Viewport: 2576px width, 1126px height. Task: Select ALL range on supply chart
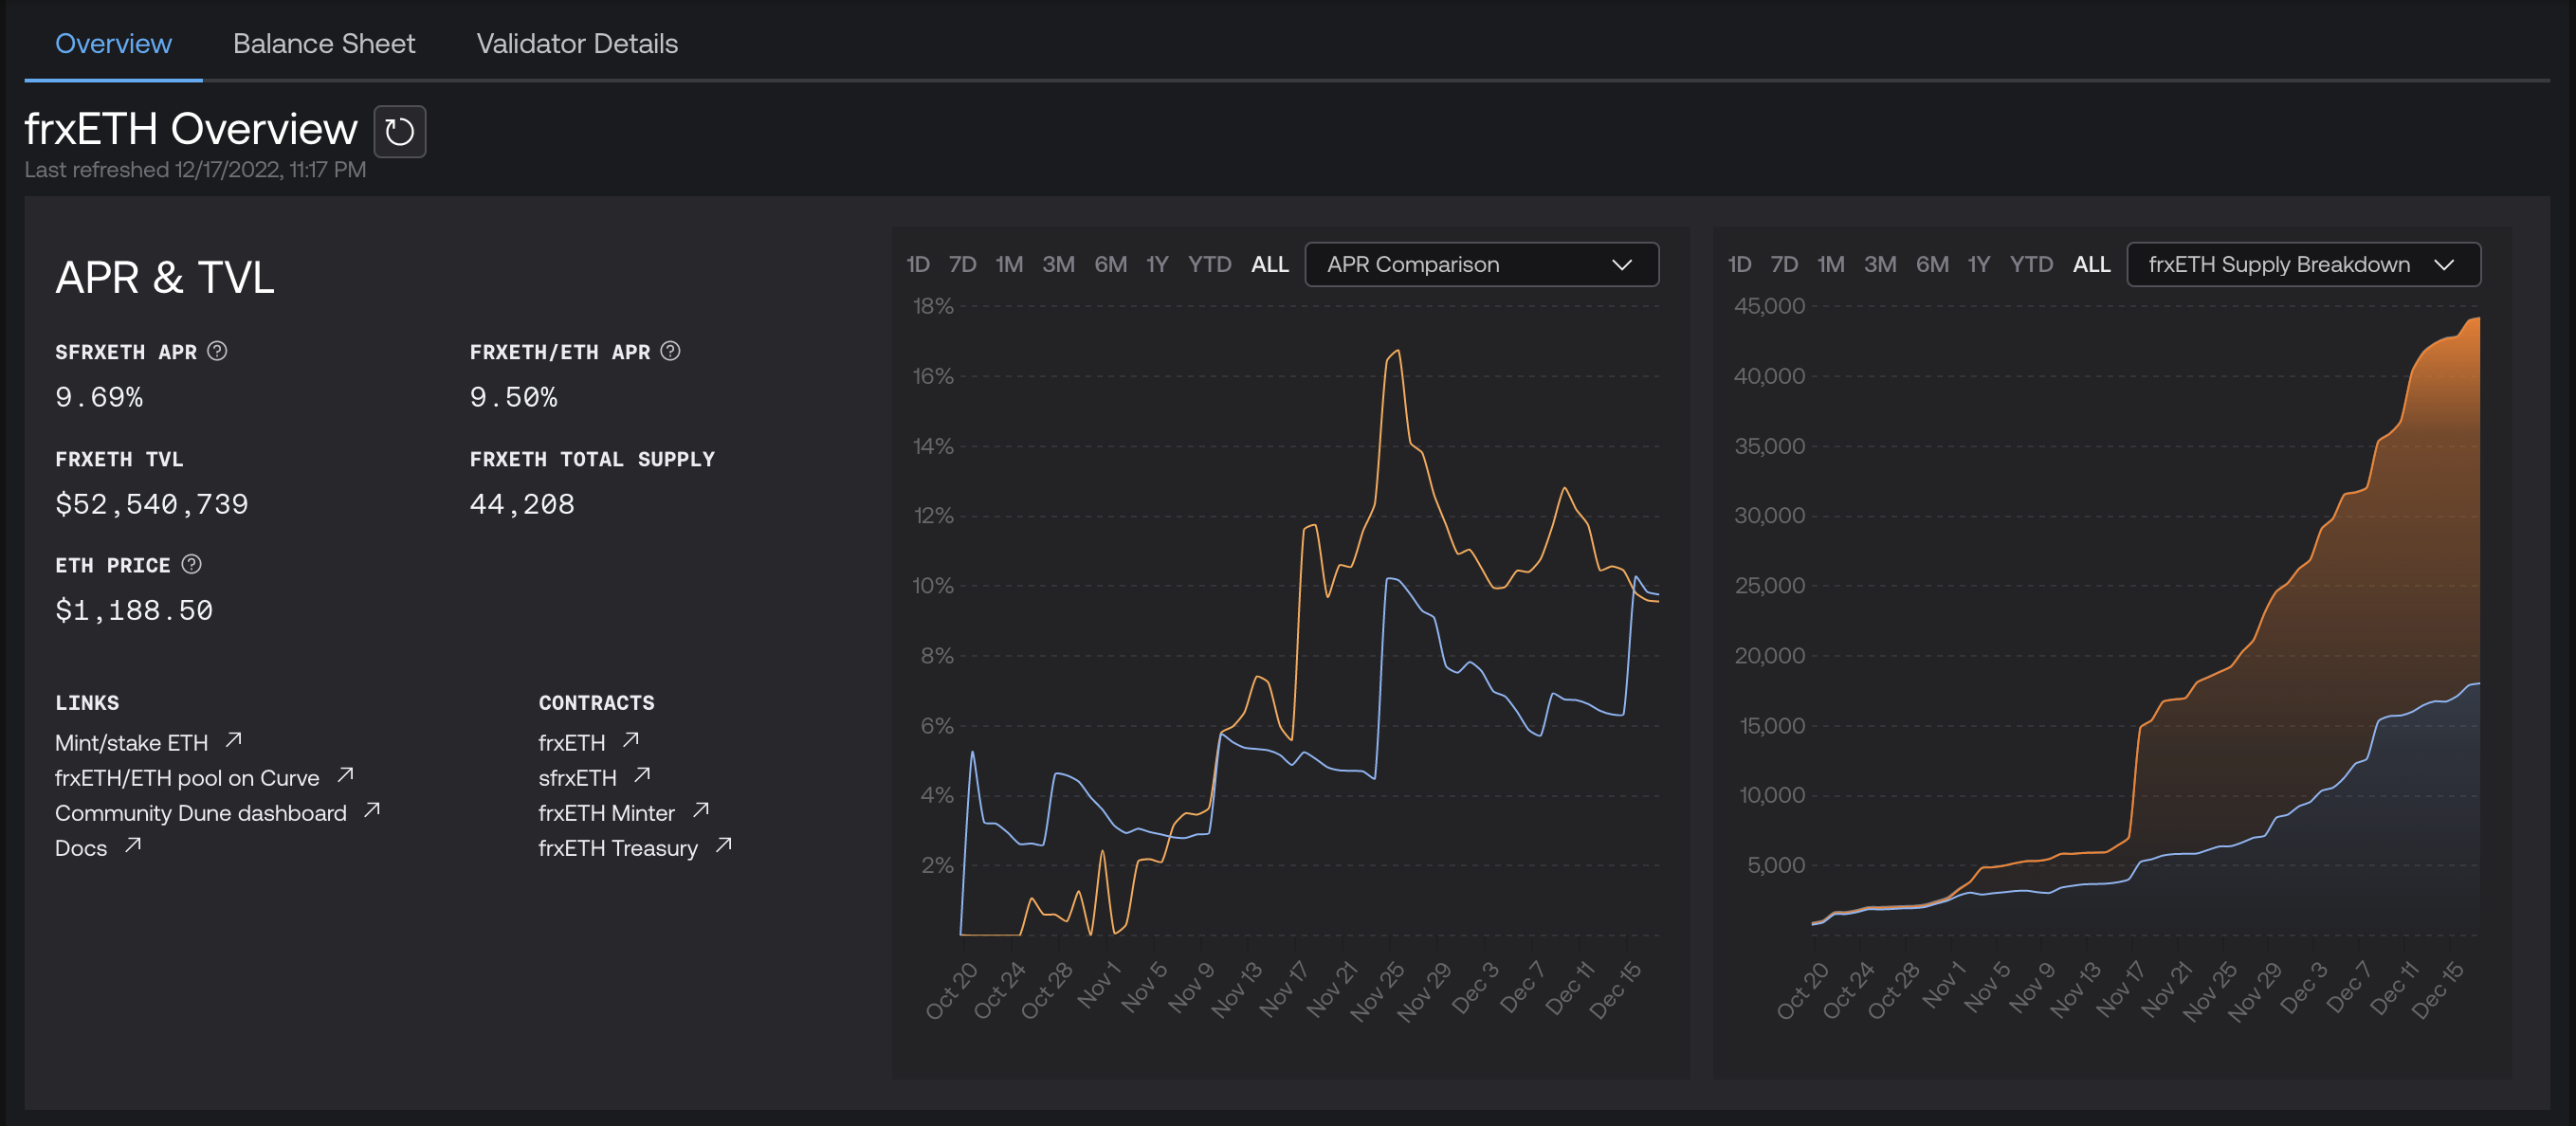pos(2092,264)
